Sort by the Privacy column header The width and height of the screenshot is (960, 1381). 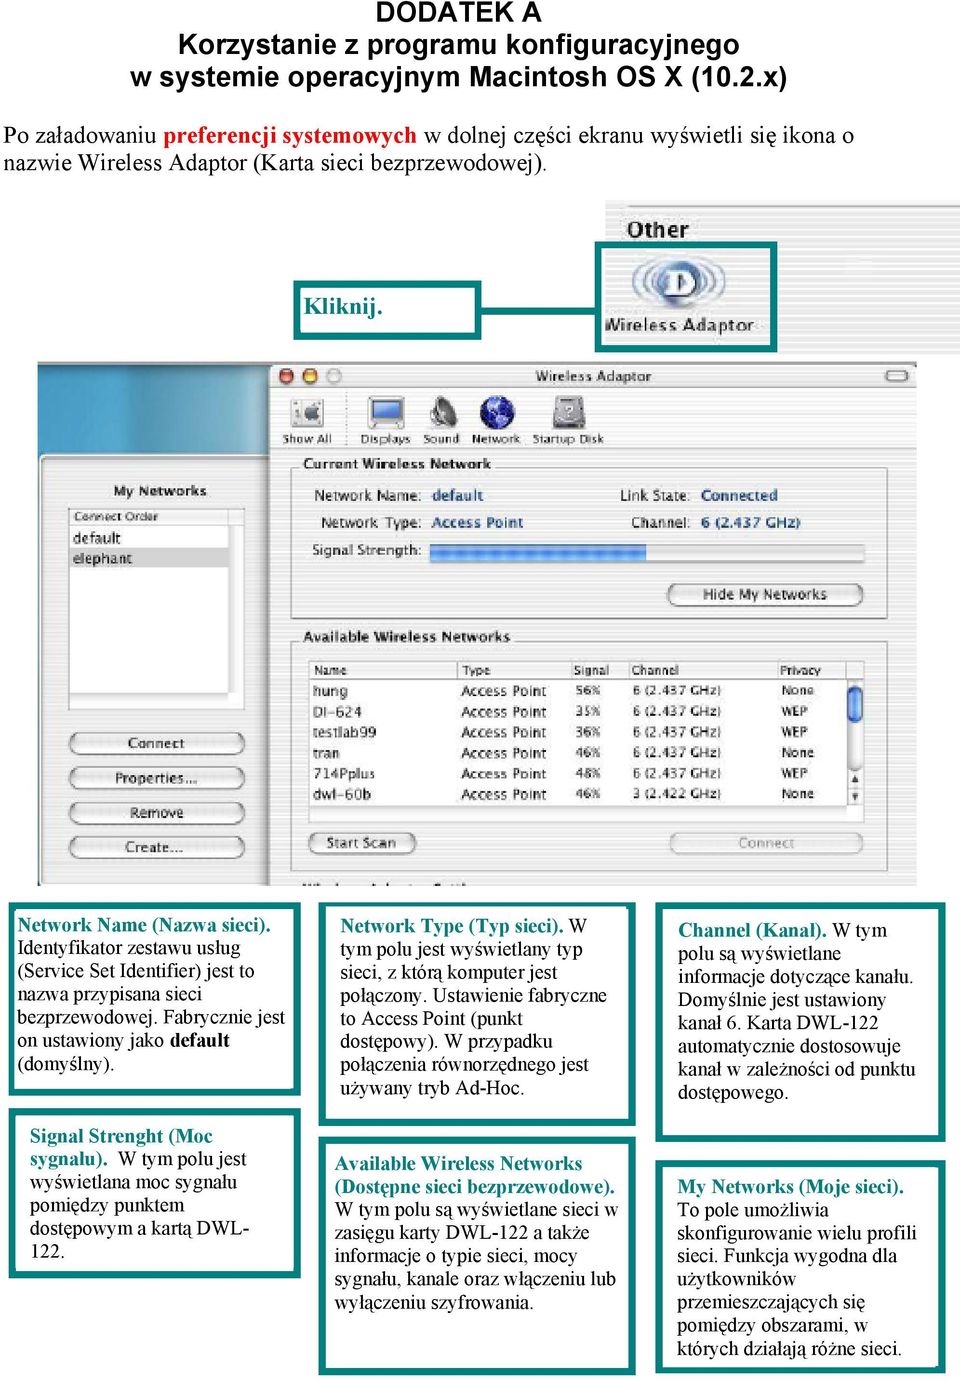tap(812, 670)
